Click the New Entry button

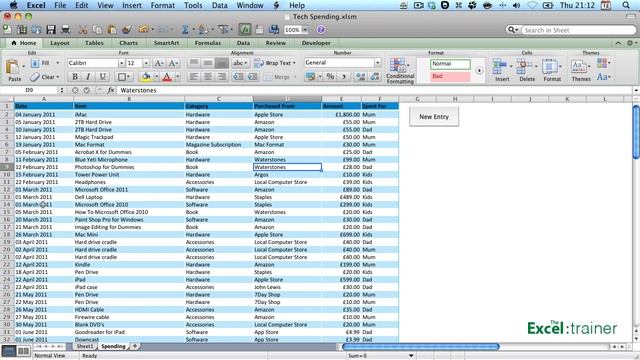(x=434, y=117)
